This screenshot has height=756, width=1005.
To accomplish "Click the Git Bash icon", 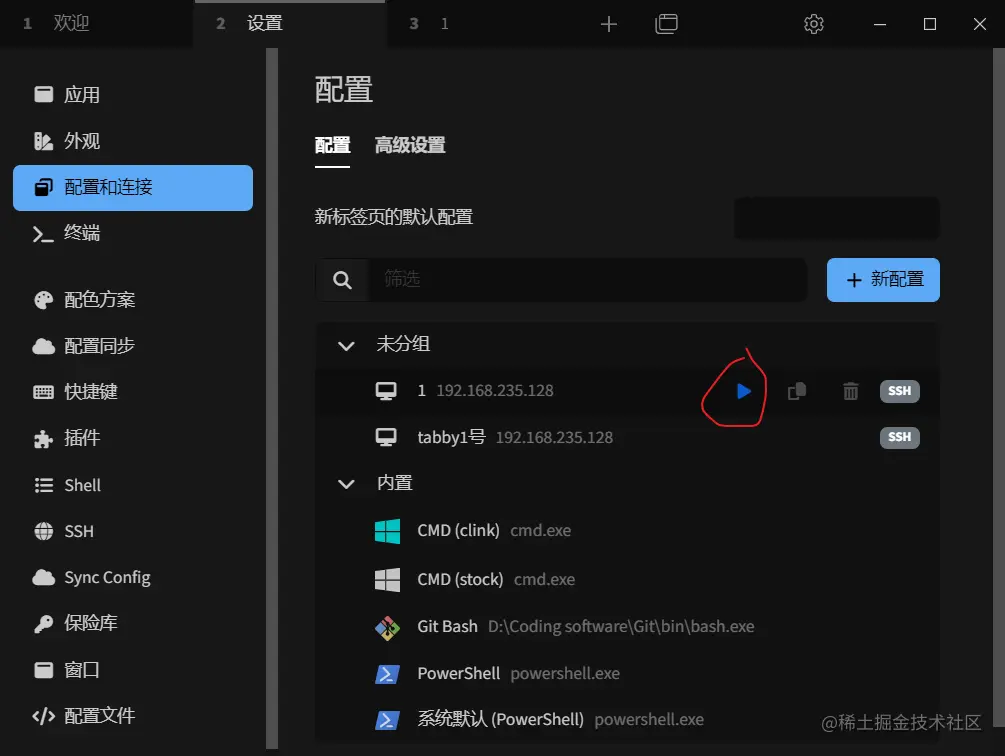I will [387, 628].
